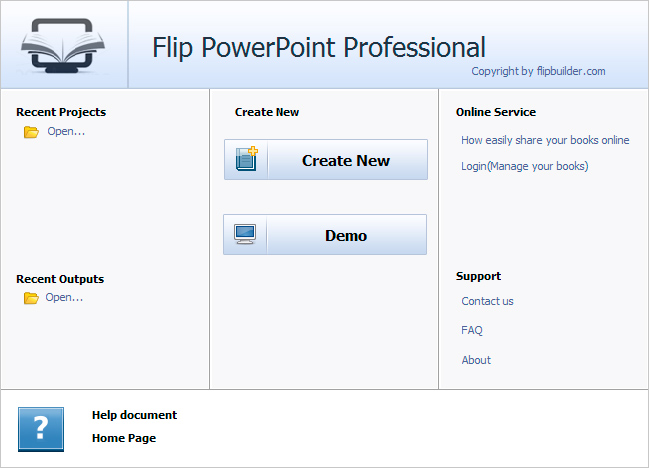This screenshot has width=649, height=468.
Task: Open 'How easily share your books online'
Action: point(545,140)
